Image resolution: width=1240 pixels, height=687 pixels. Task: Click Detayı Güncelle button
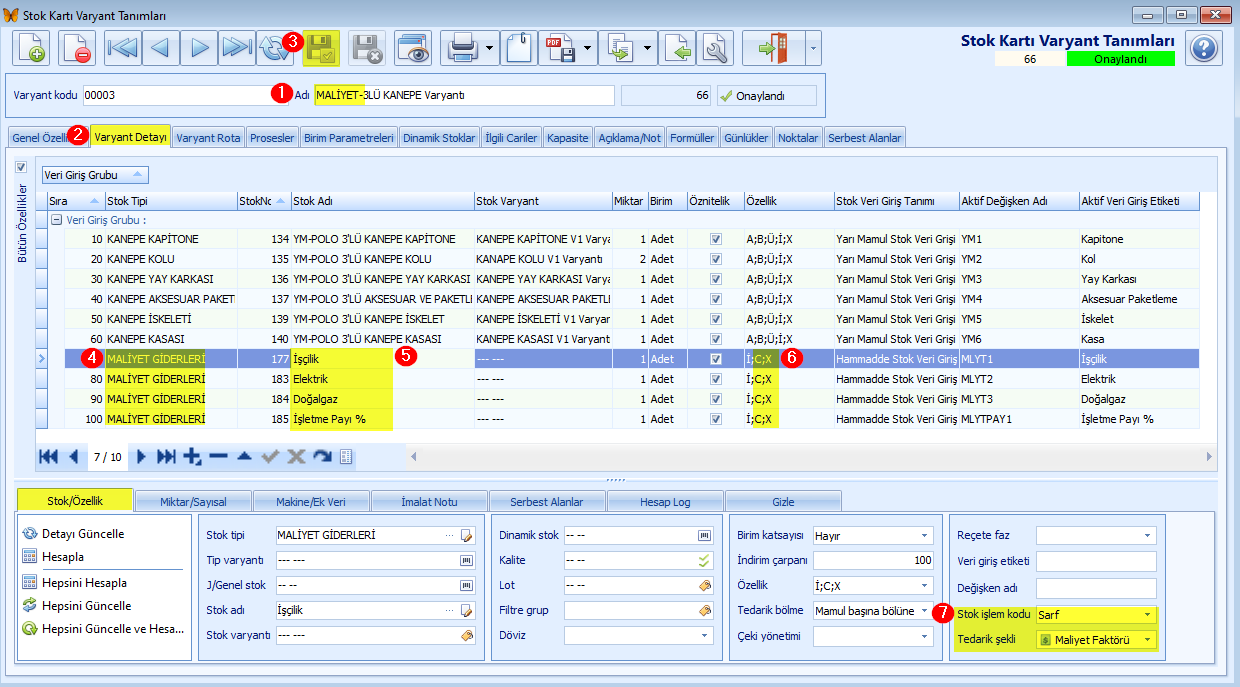point(83,534)
